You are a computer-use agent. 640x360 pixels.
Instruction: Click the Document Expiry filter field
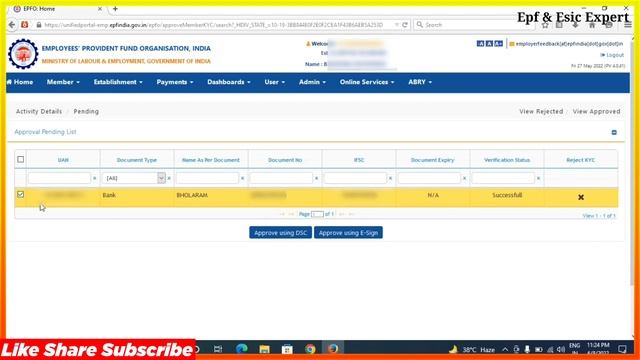tap(429, 178)
